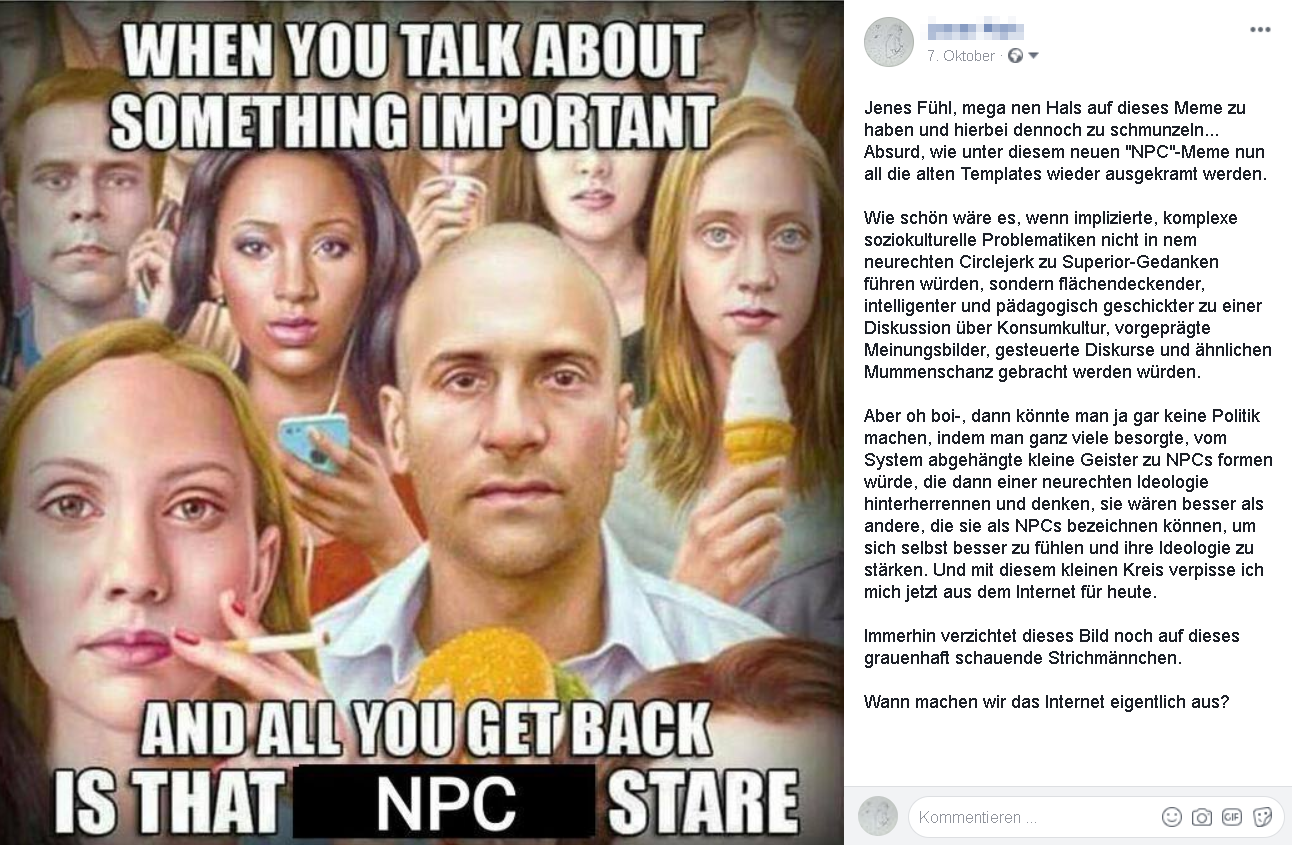Click the line "Wann machen wir das Internet eigentlich aus?"
Screen dimensions: 1292x845
coord(1046,702)
